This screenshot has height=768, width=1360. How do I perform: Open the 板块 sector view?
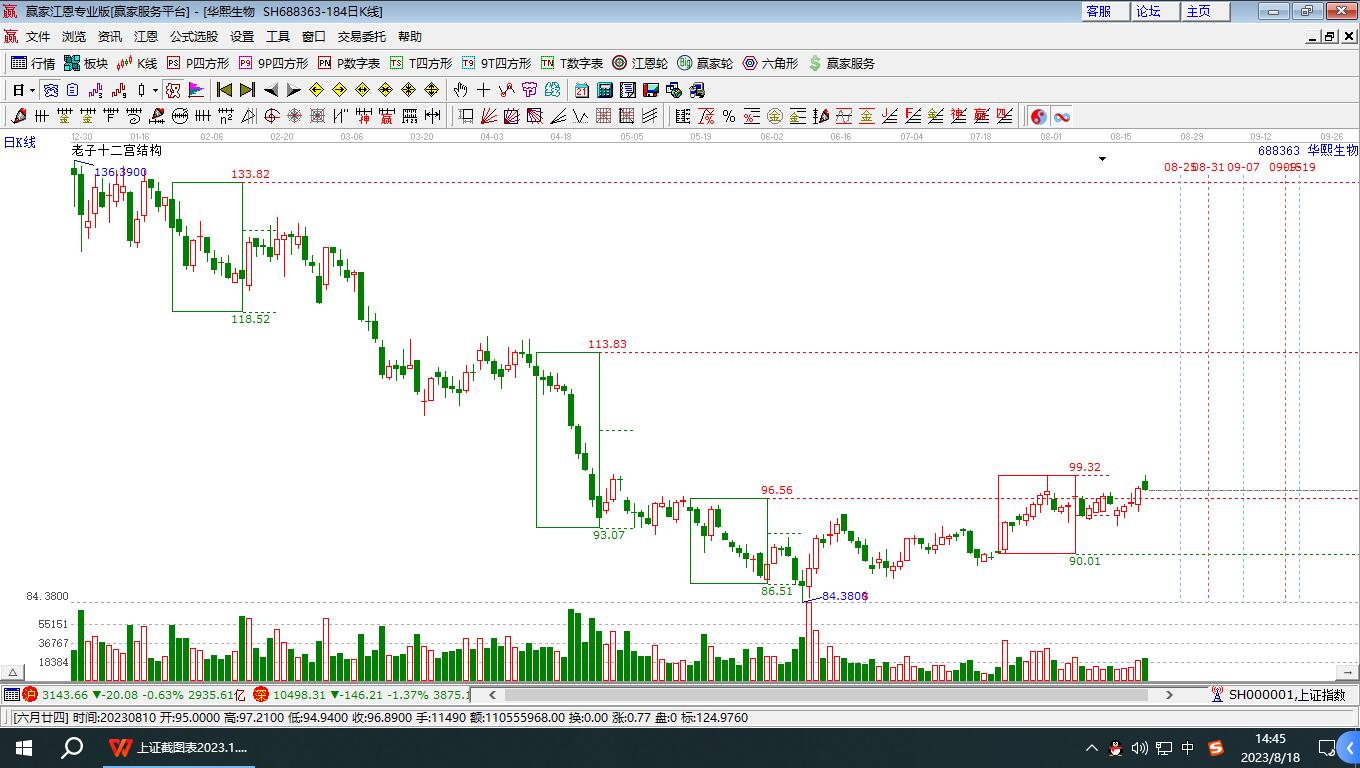85,63
